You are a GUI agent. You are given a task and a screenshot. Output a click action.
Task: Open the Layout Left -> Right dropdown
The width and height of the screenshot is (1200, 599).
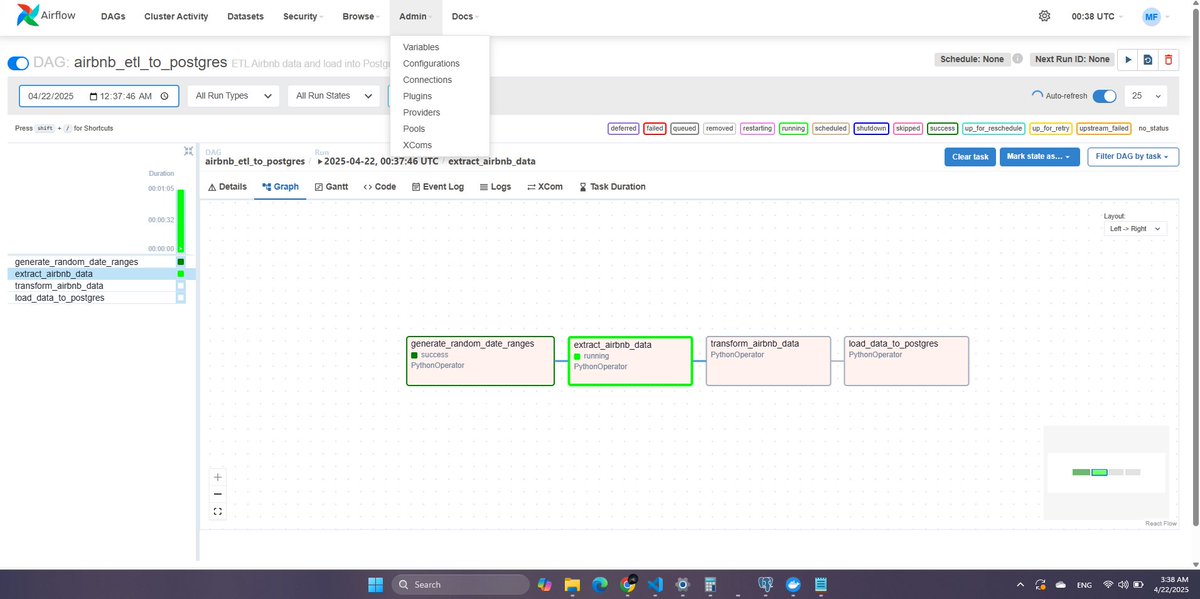1134,228
